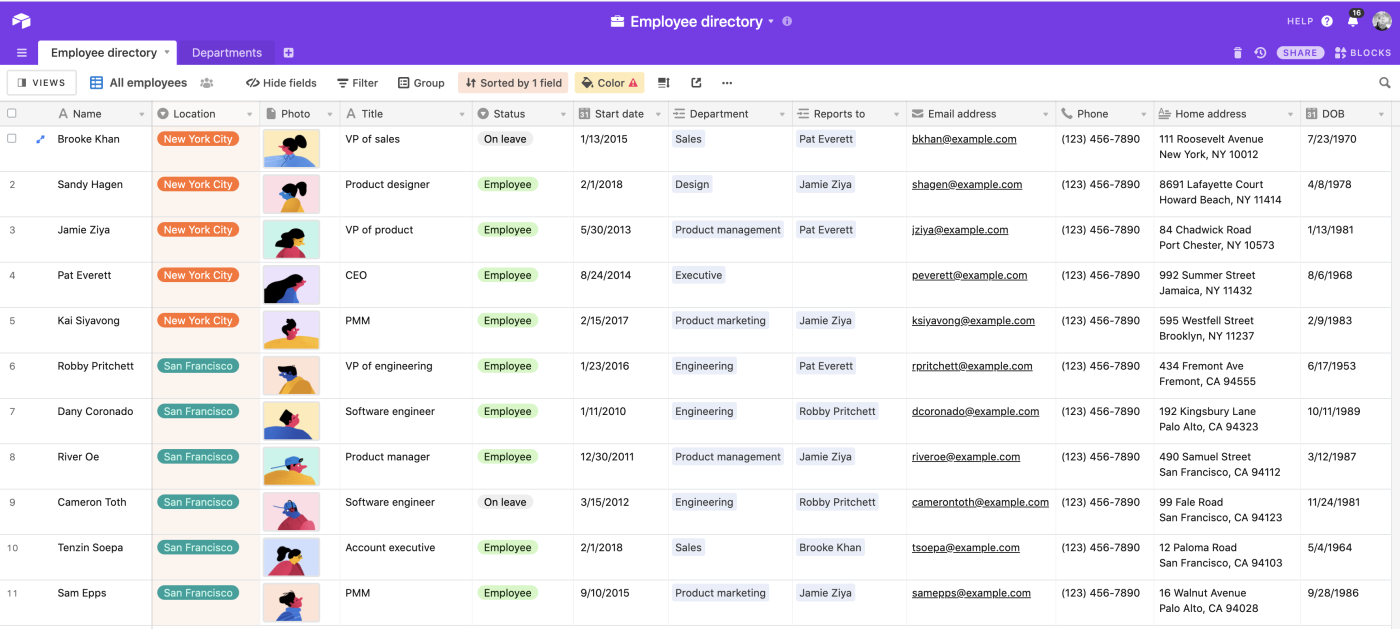Click Pat Everett link in Brooke Khan row

tap(826, 139)
